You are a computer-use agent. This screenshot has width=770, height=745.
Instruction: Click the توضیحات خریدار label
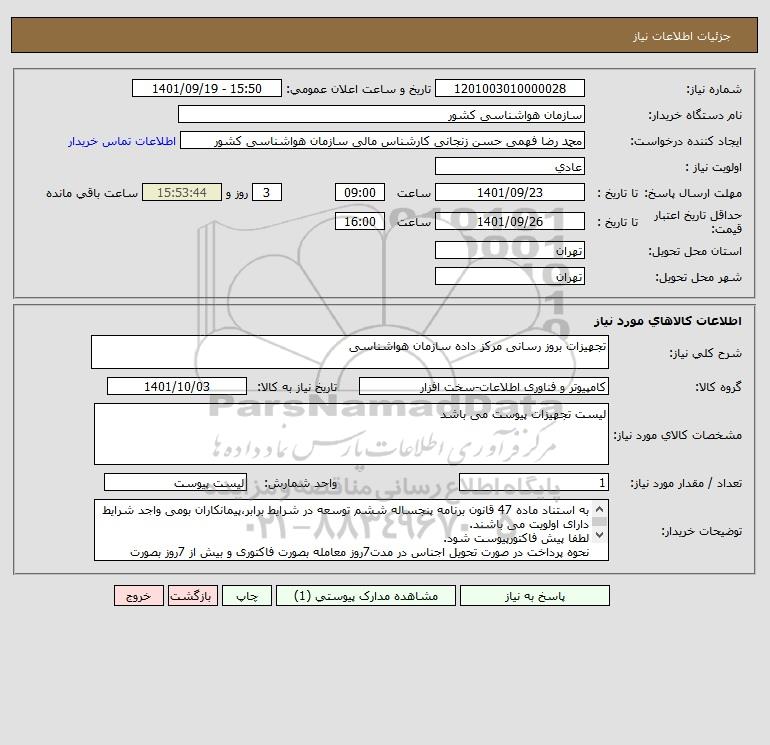pos(701,531)
